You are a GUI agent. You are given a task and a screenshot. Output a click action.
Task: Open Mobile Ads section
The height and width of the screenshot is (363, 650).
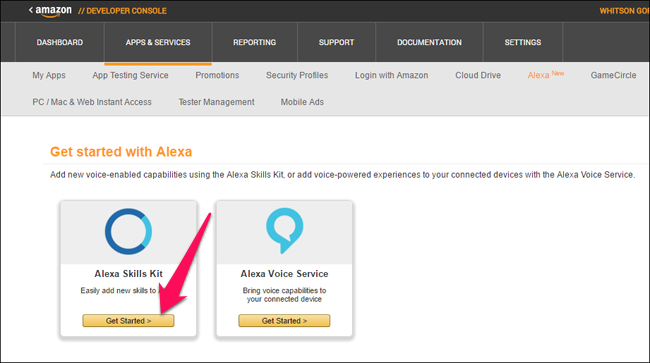[x=302, y=102]
